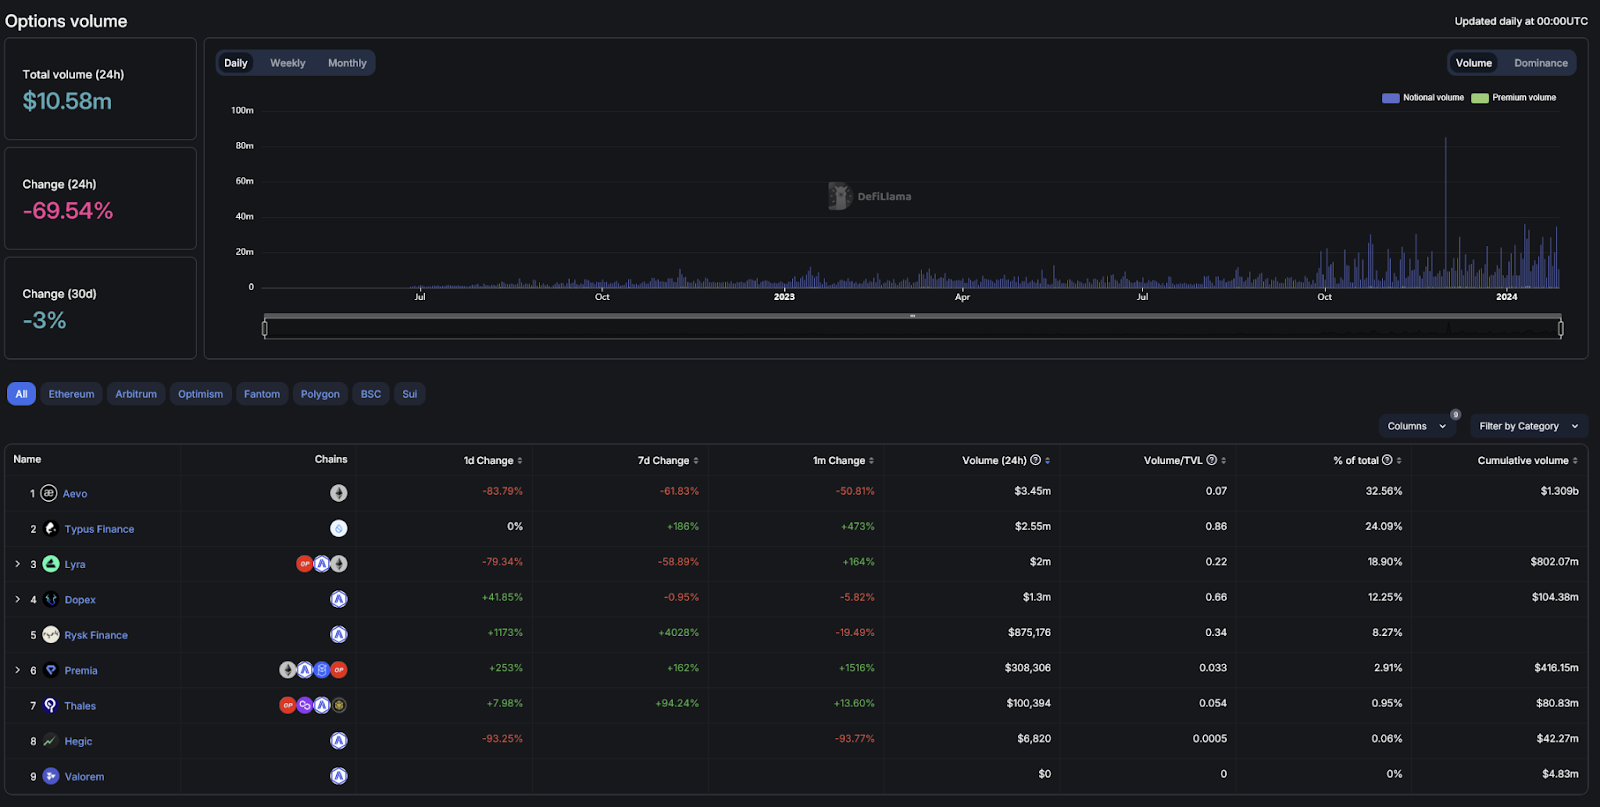The width and height of the screenshot is (1600, 807).
Task: Filter by Ethereum chain
Action: [x=72, y=394]
